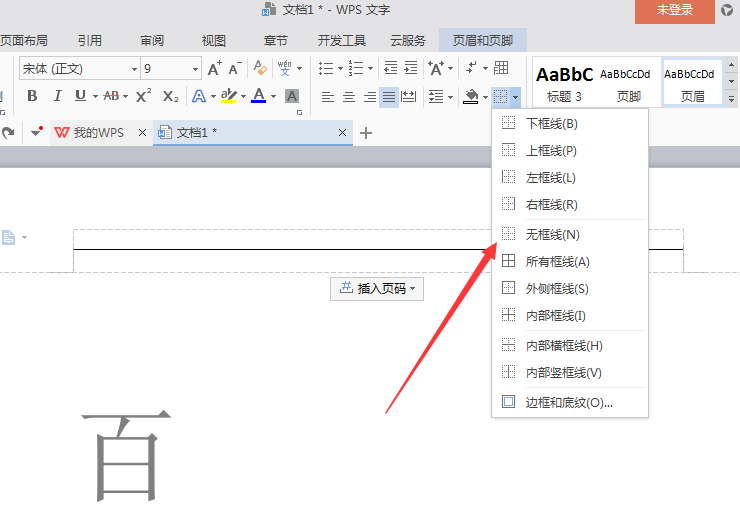Click the decrease indent icon
740x528 pixels.
(390, 69)
